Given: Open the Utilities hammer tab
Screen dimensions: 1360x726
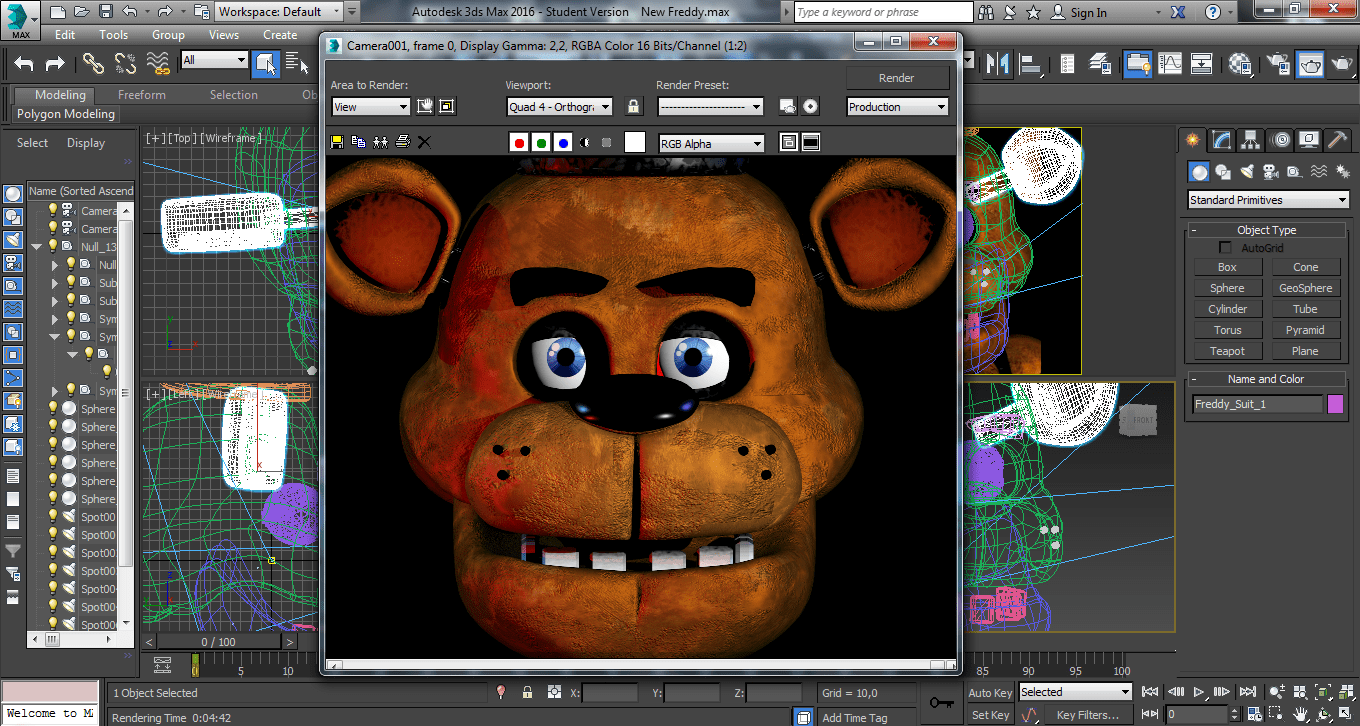Looking at the screenshot, I should click(1337, 140).
